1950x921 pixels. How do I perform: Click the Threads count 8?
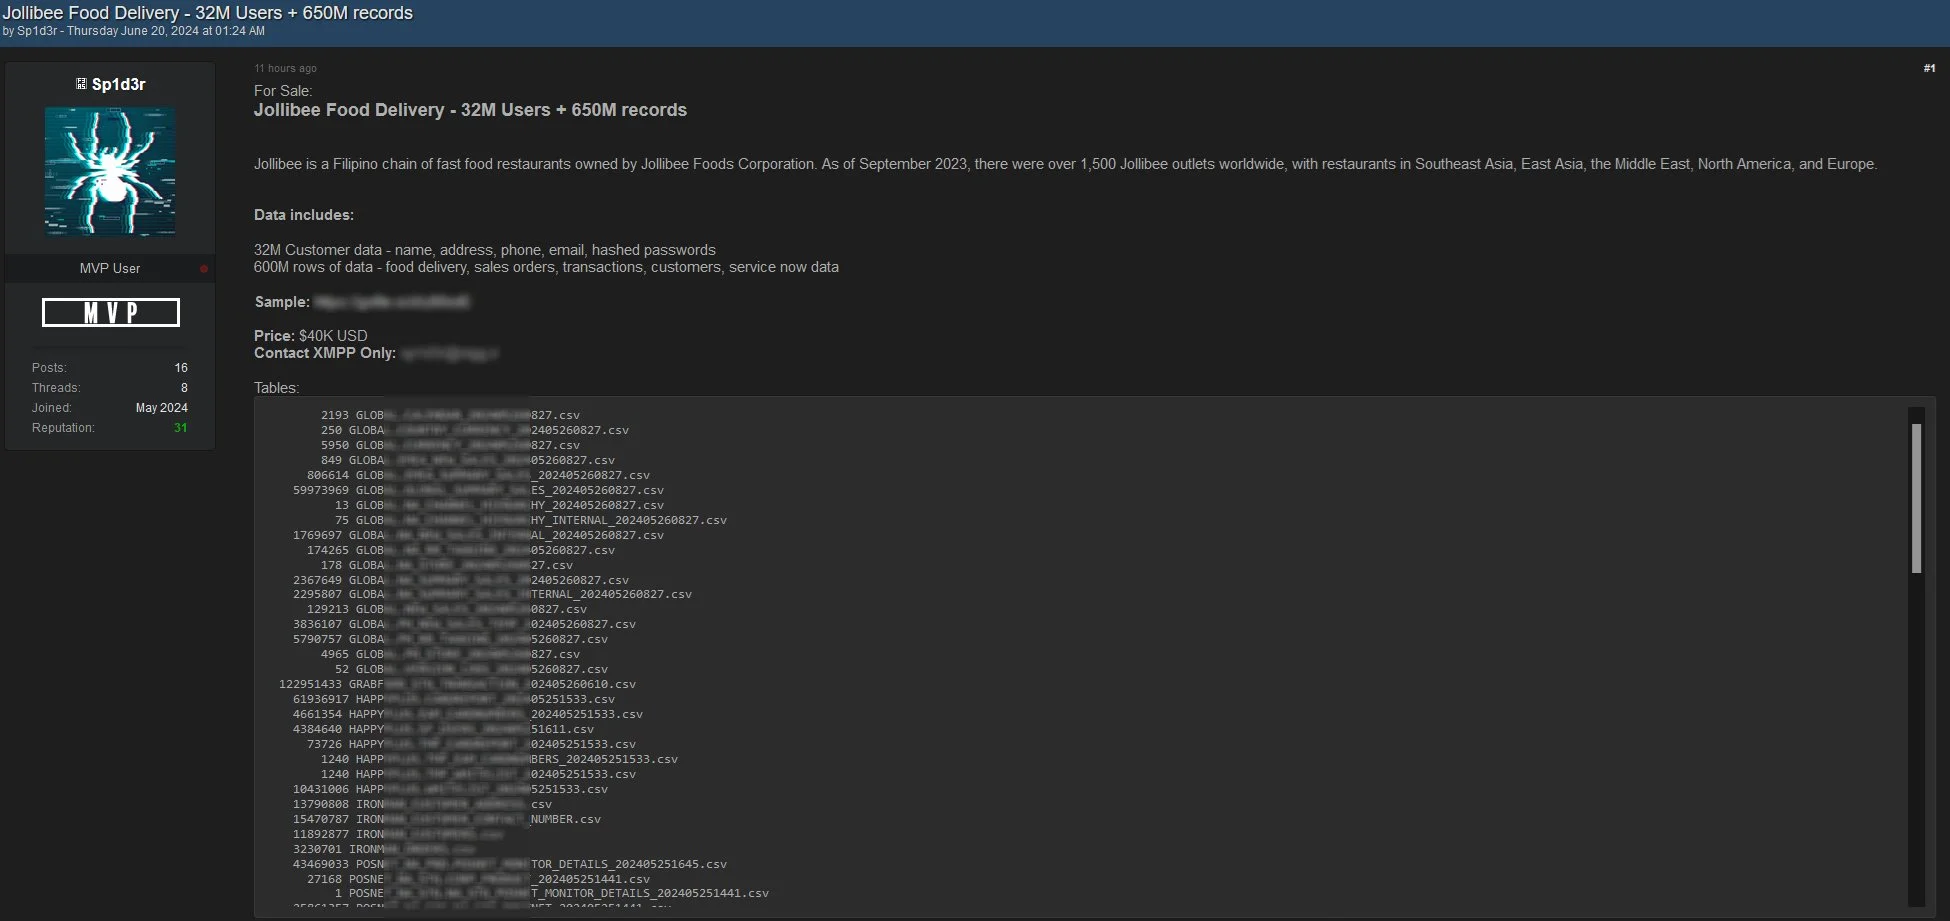coord(184,388)
